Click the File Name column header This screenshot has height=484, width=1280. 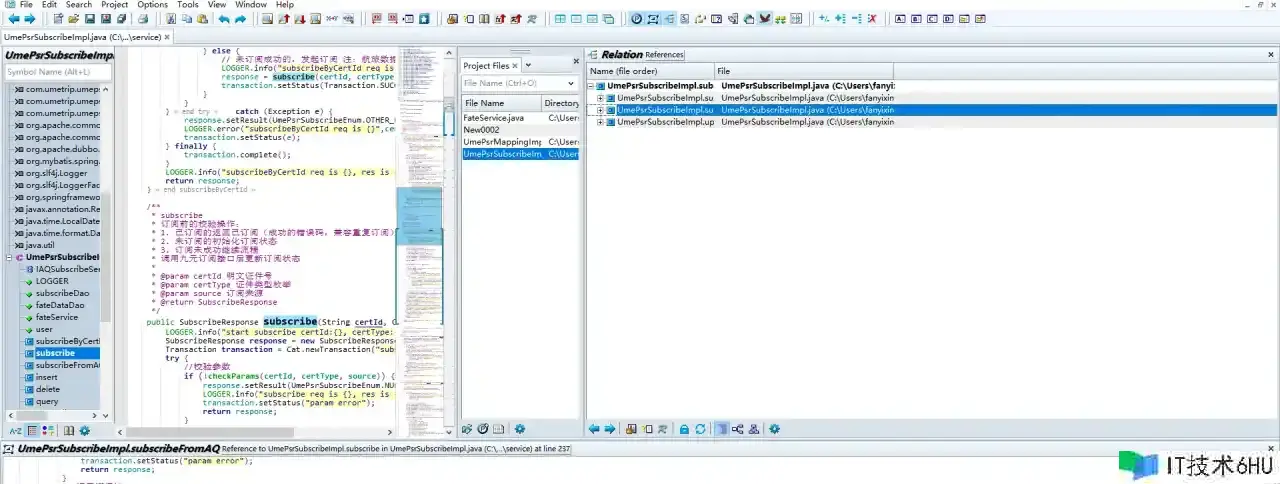coord(500,103)
